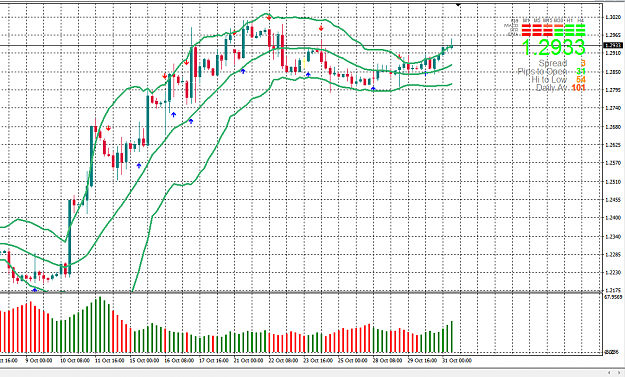
Task: Click the Pips to Open label
Action: (x=542, y=72)
